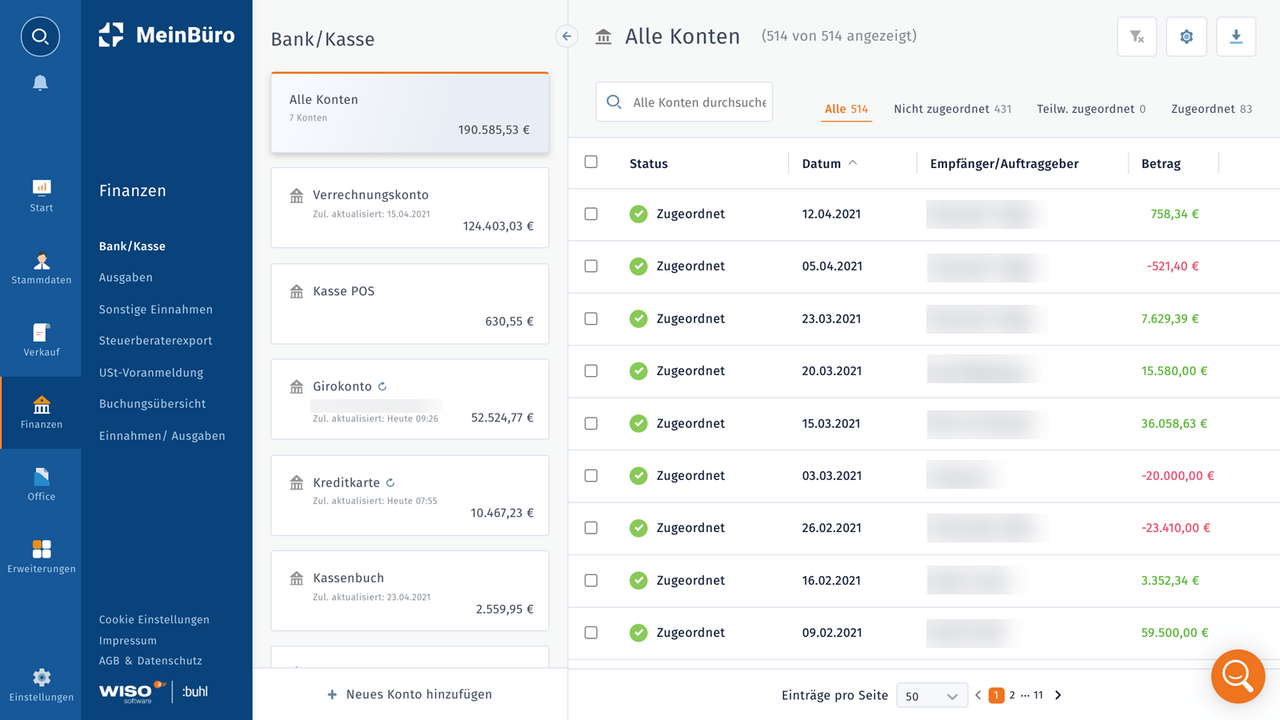Download transactions with export icon
Viewport: 1280px width, 720px height.
pos(1236,37)
